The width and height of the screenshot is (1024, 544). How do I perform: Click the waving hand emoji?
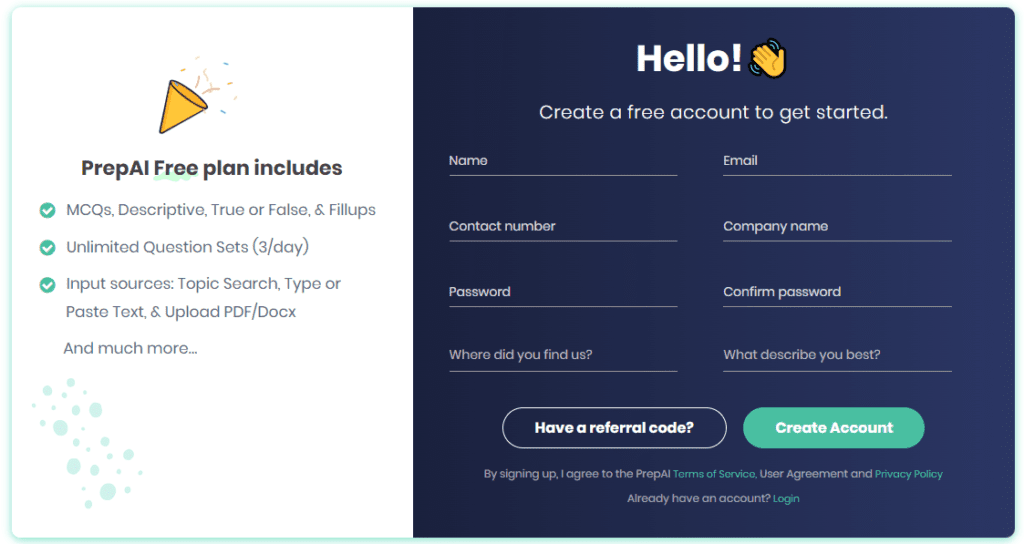[x=768, y=59]
